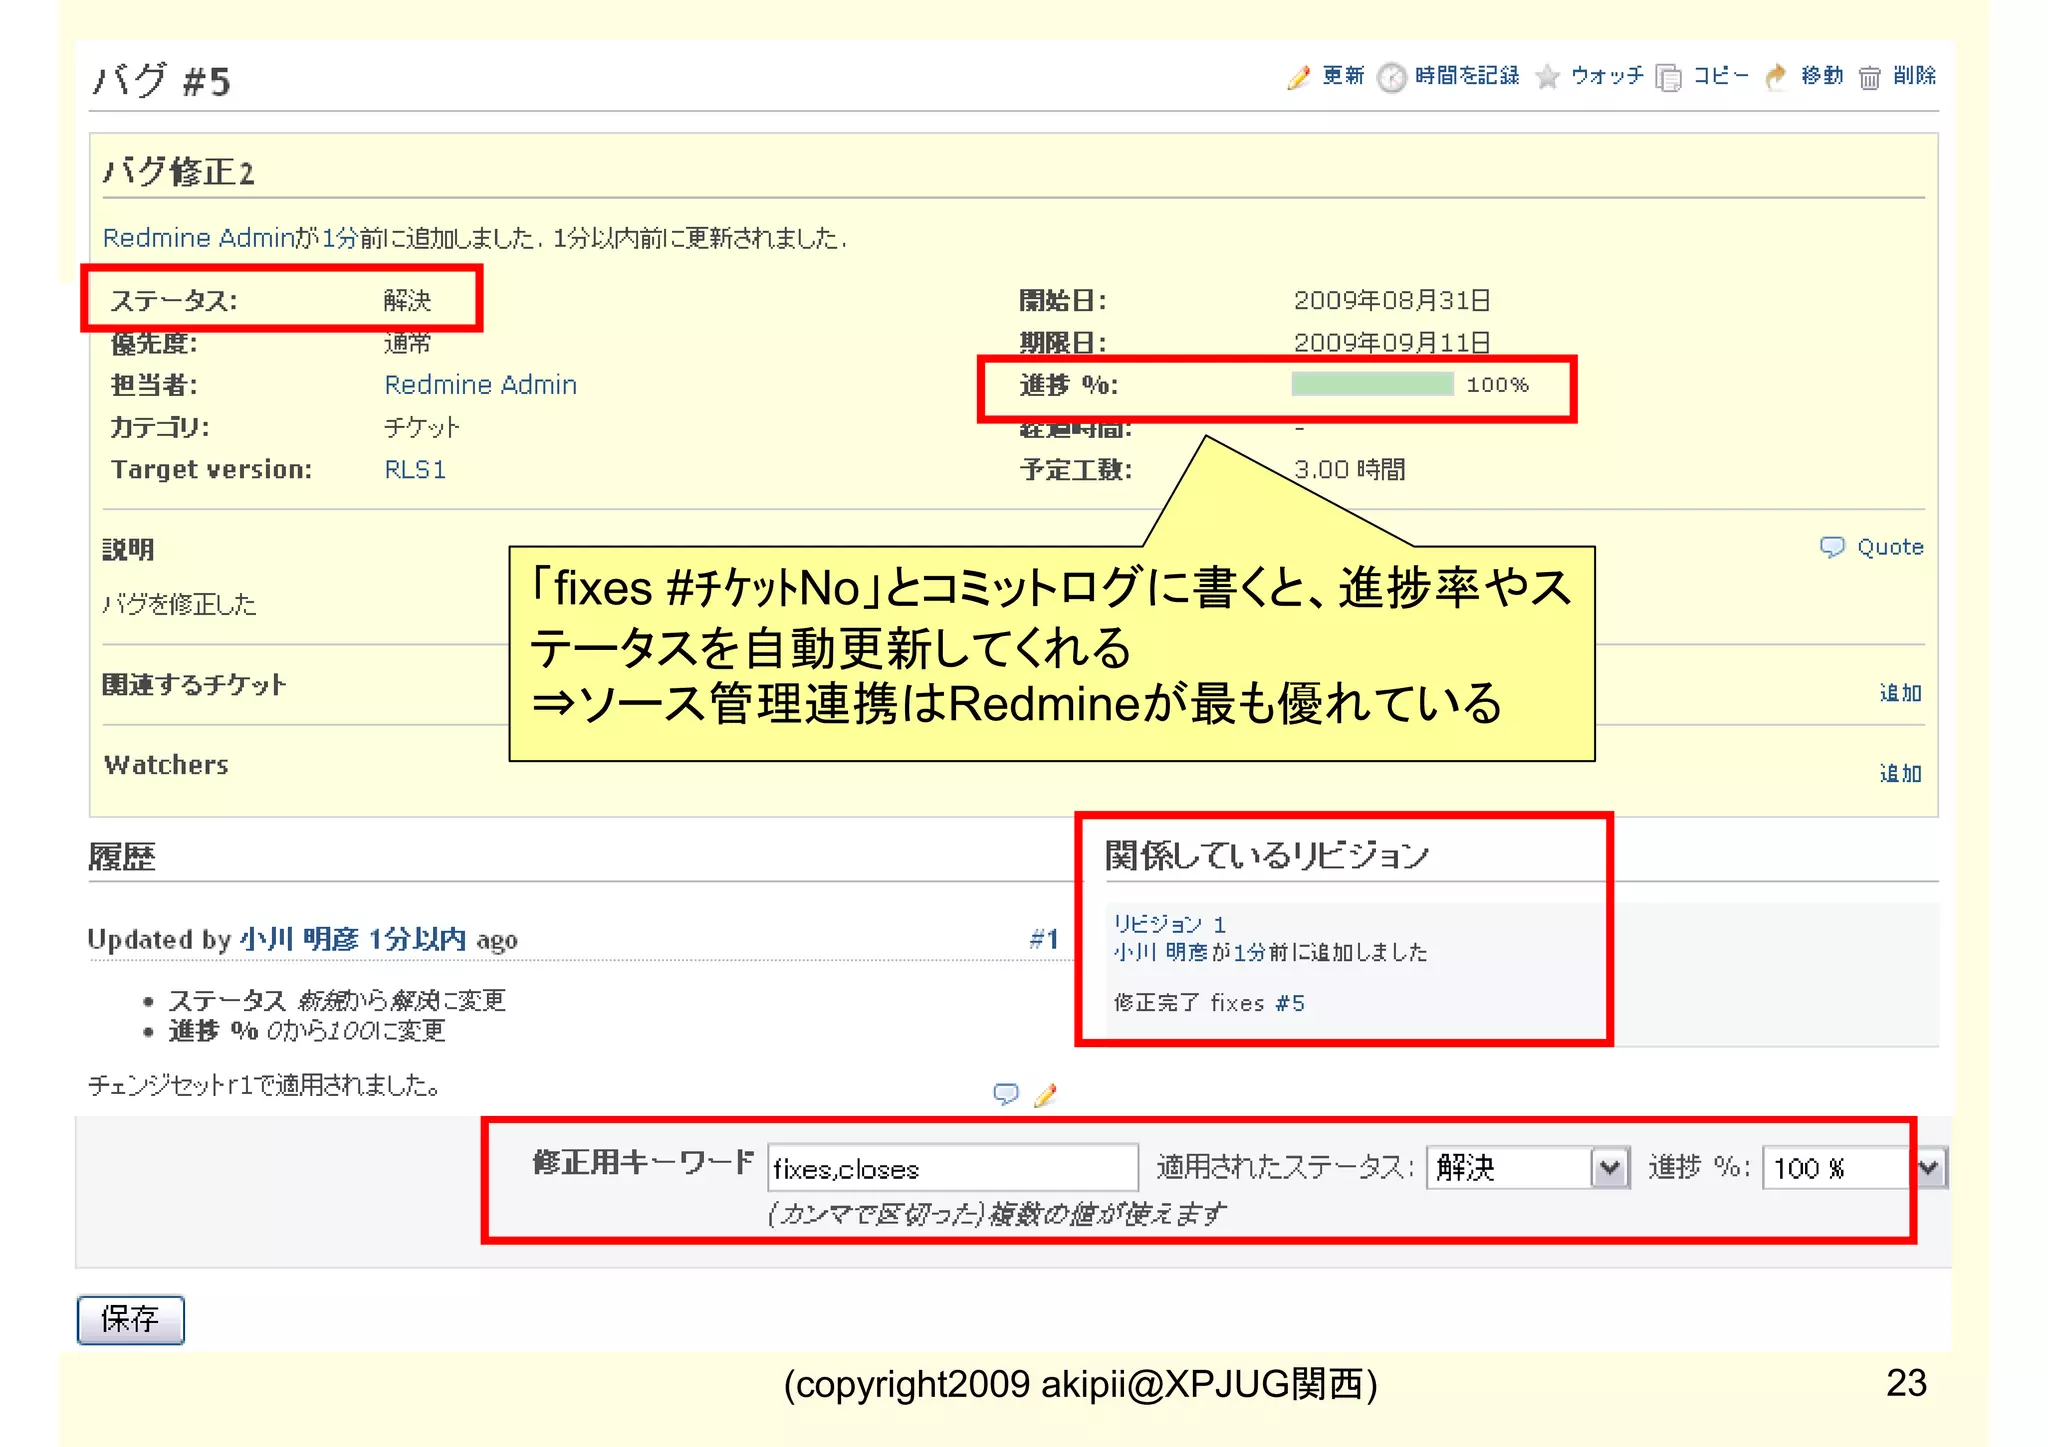Click the Quote link
Viewport: 2048px width, 1447px height.
1890,547
